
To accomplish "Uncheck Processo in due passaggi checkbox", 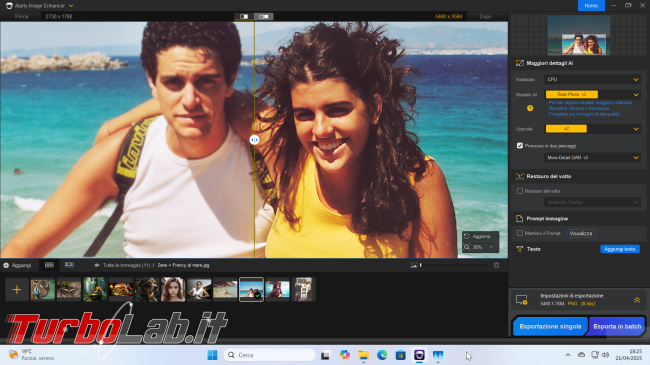I will pyautogui.click(x=519, y=146).
